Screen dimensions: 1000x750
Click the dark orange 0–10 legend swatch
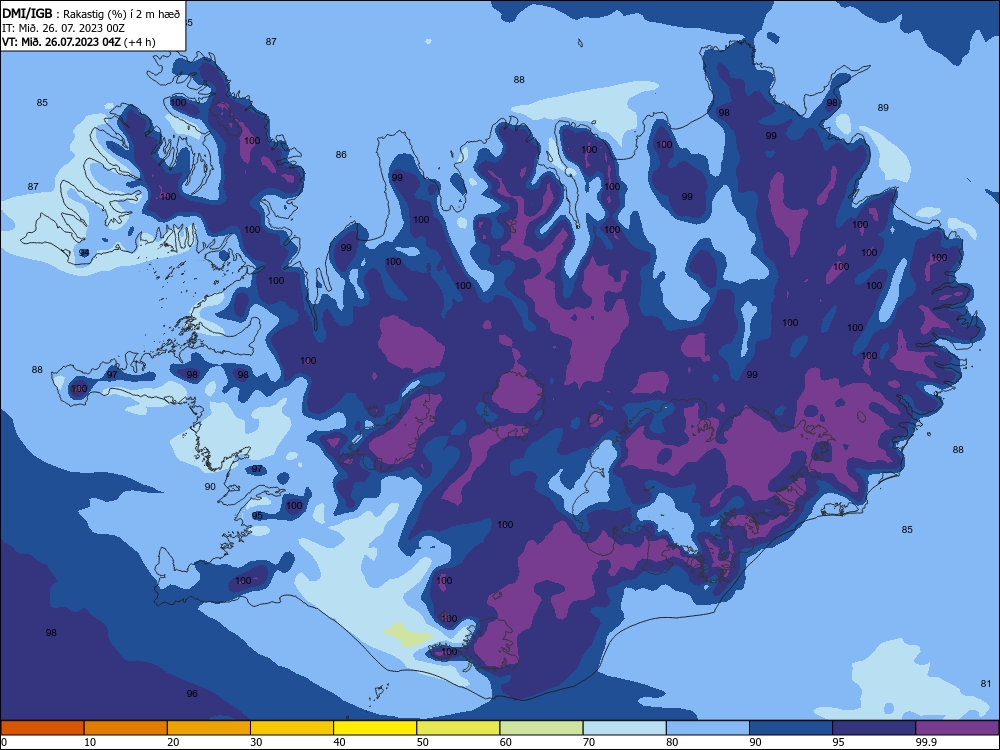pos(42,728)
